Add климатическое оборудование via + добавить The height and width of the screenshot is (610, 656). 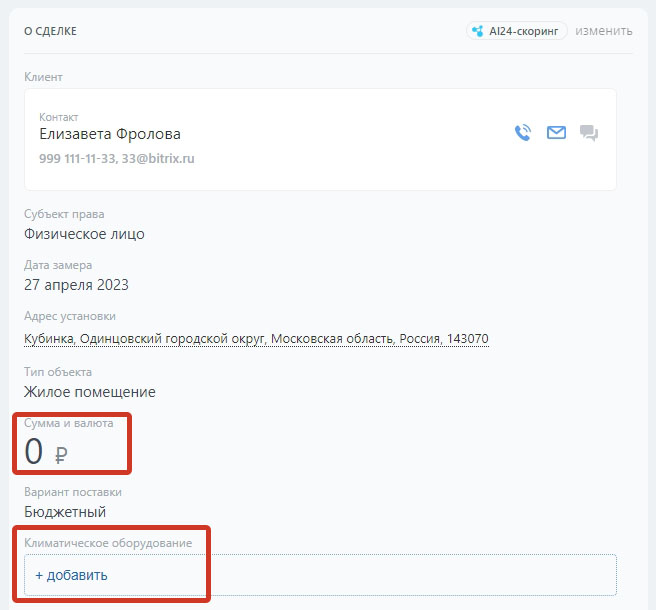(72, 575)
